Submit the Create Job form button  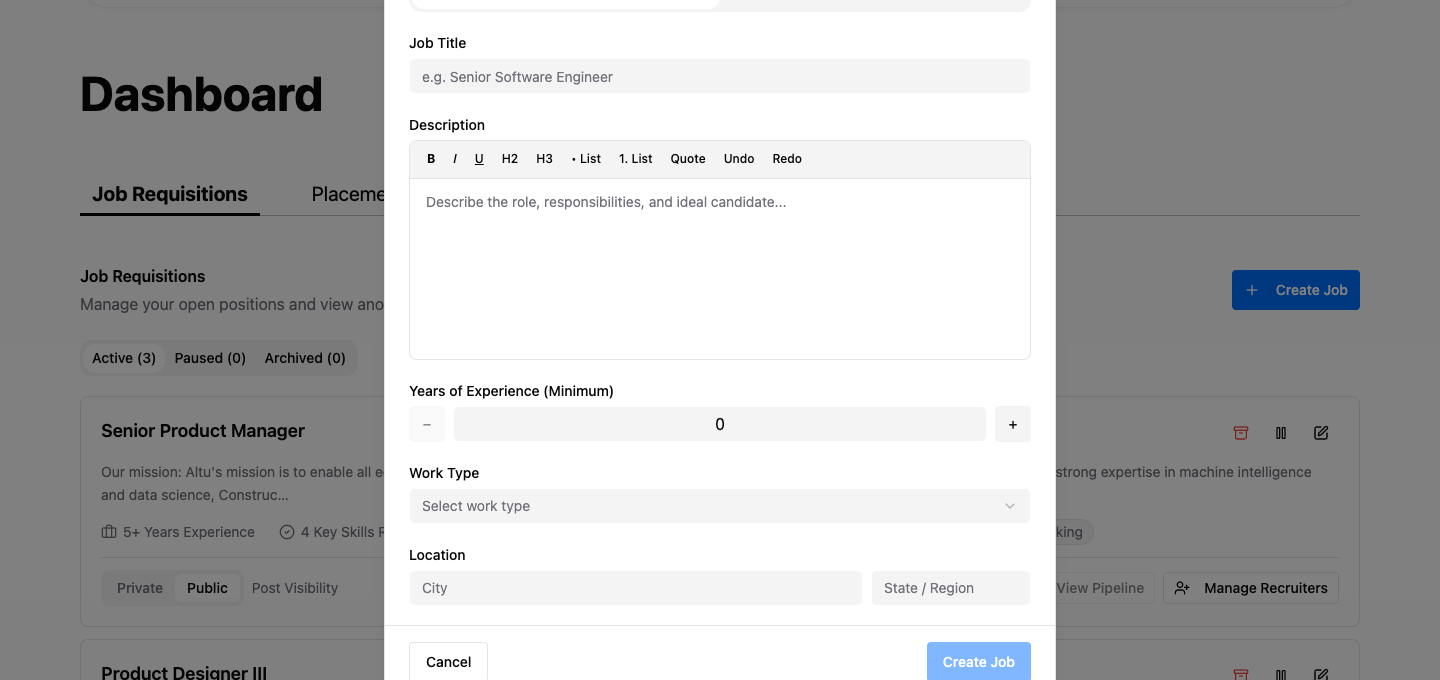[x=979, y=662]
